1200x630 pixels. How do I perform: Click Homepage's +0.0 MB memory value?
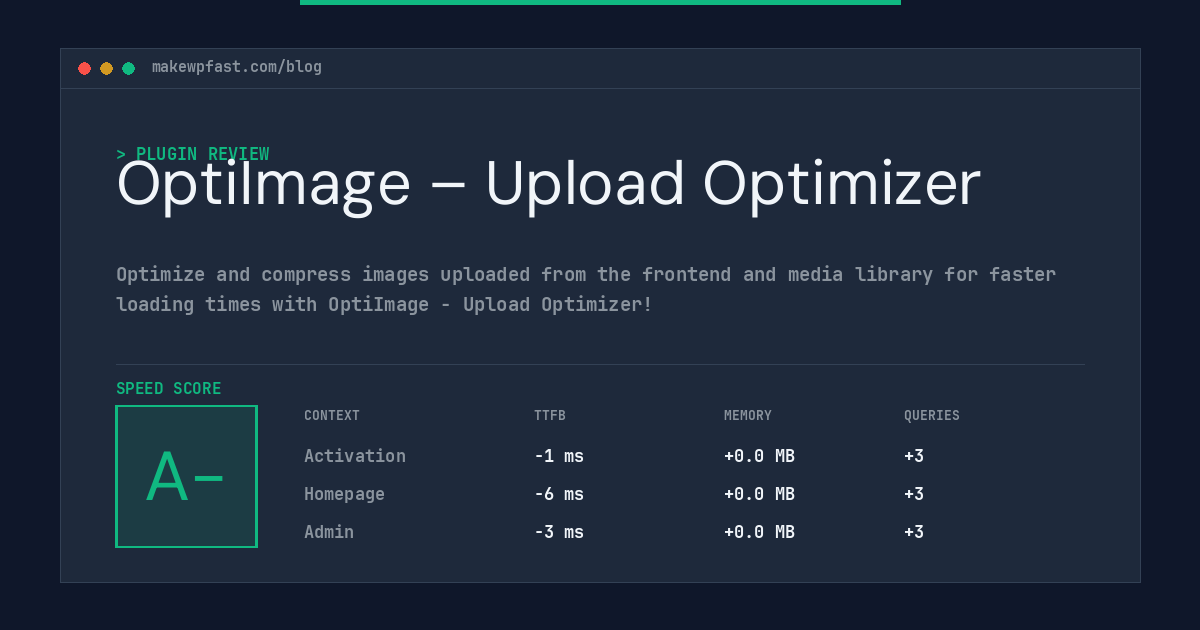(x=759, y=494)
